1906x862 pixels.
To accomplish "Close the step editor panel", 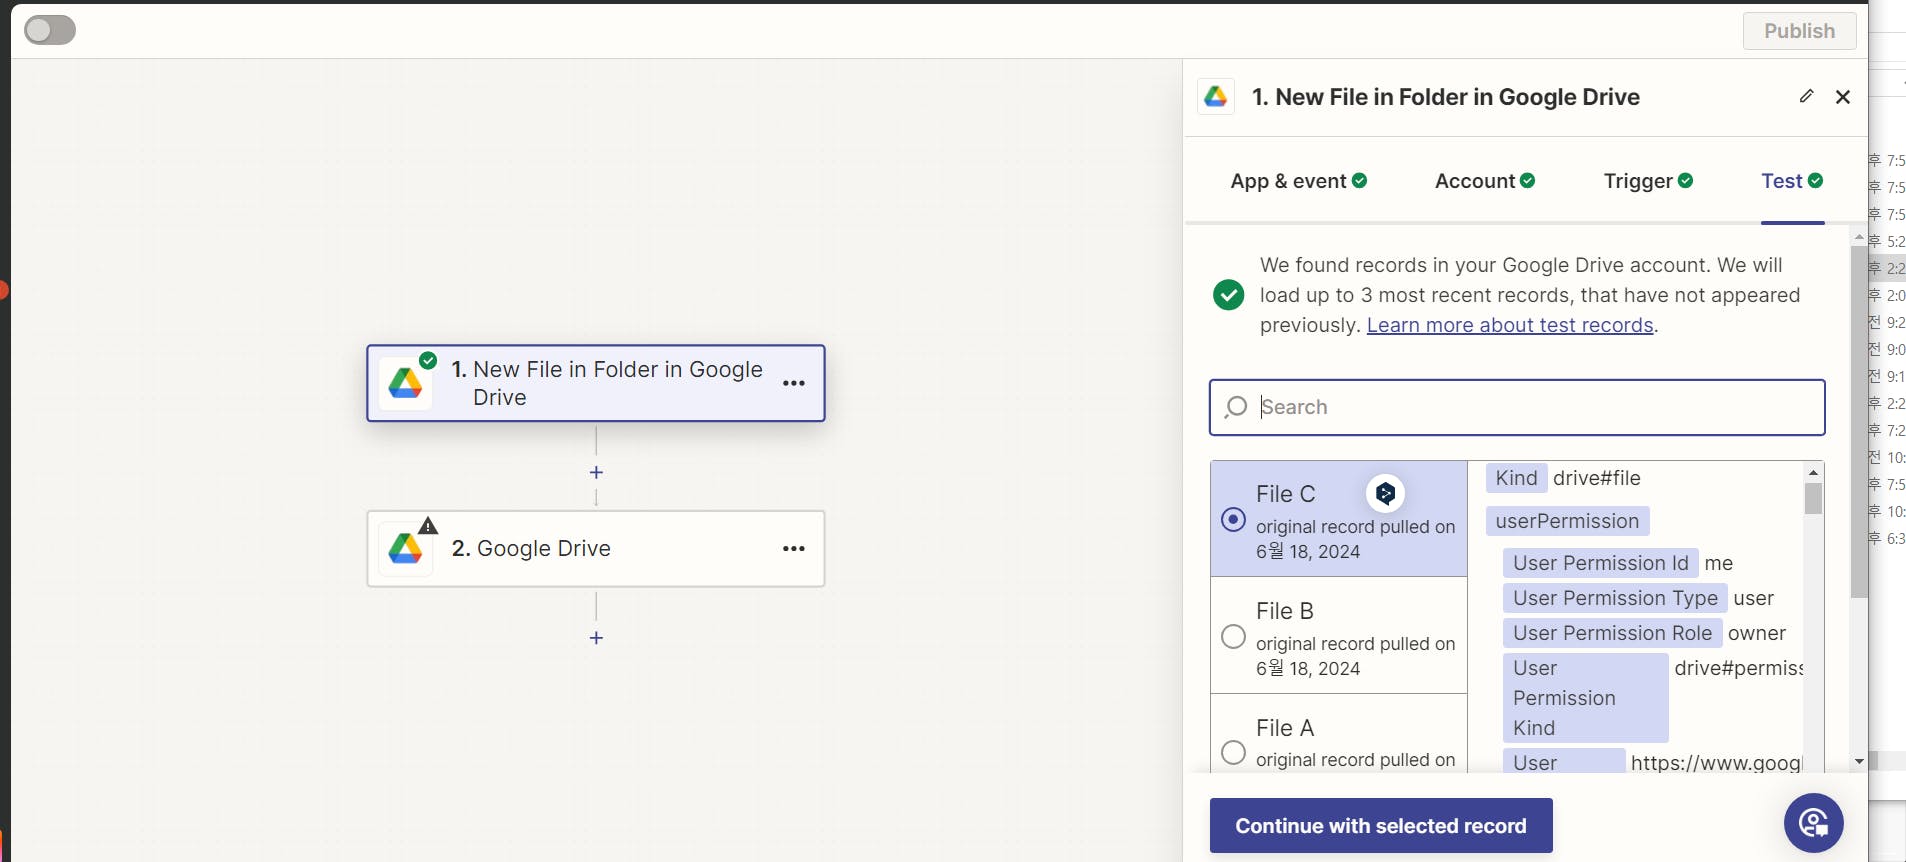I will click(x=1843, y=97).
